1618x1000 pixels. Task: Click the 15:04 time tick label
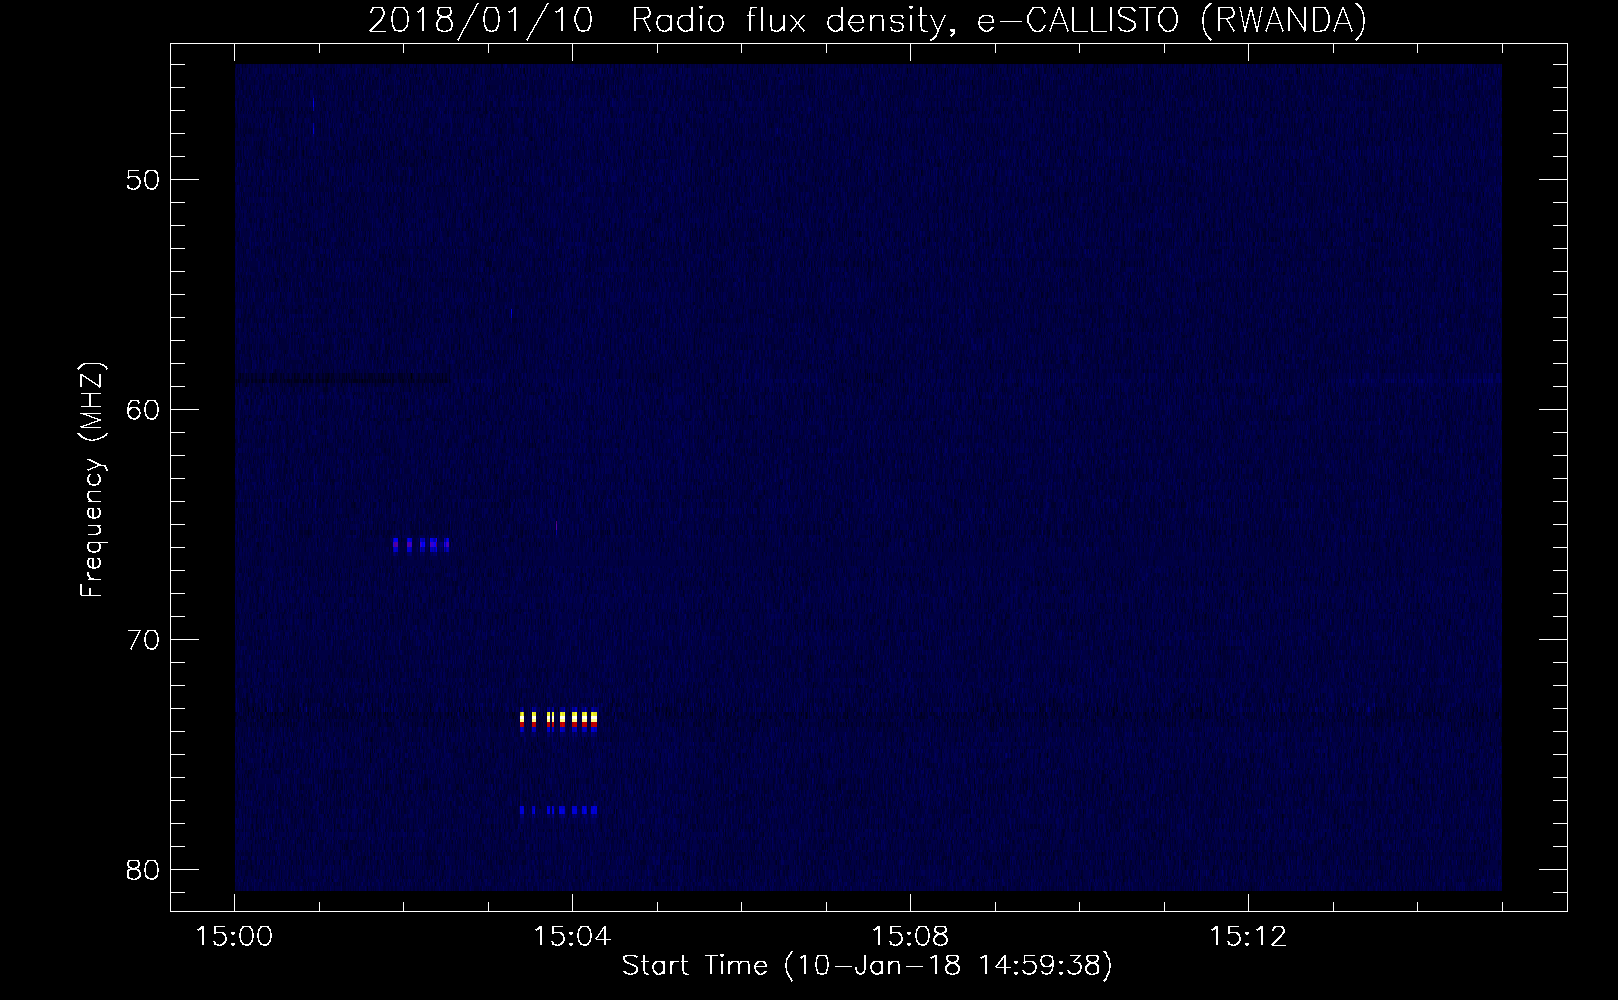click(572, 937)
